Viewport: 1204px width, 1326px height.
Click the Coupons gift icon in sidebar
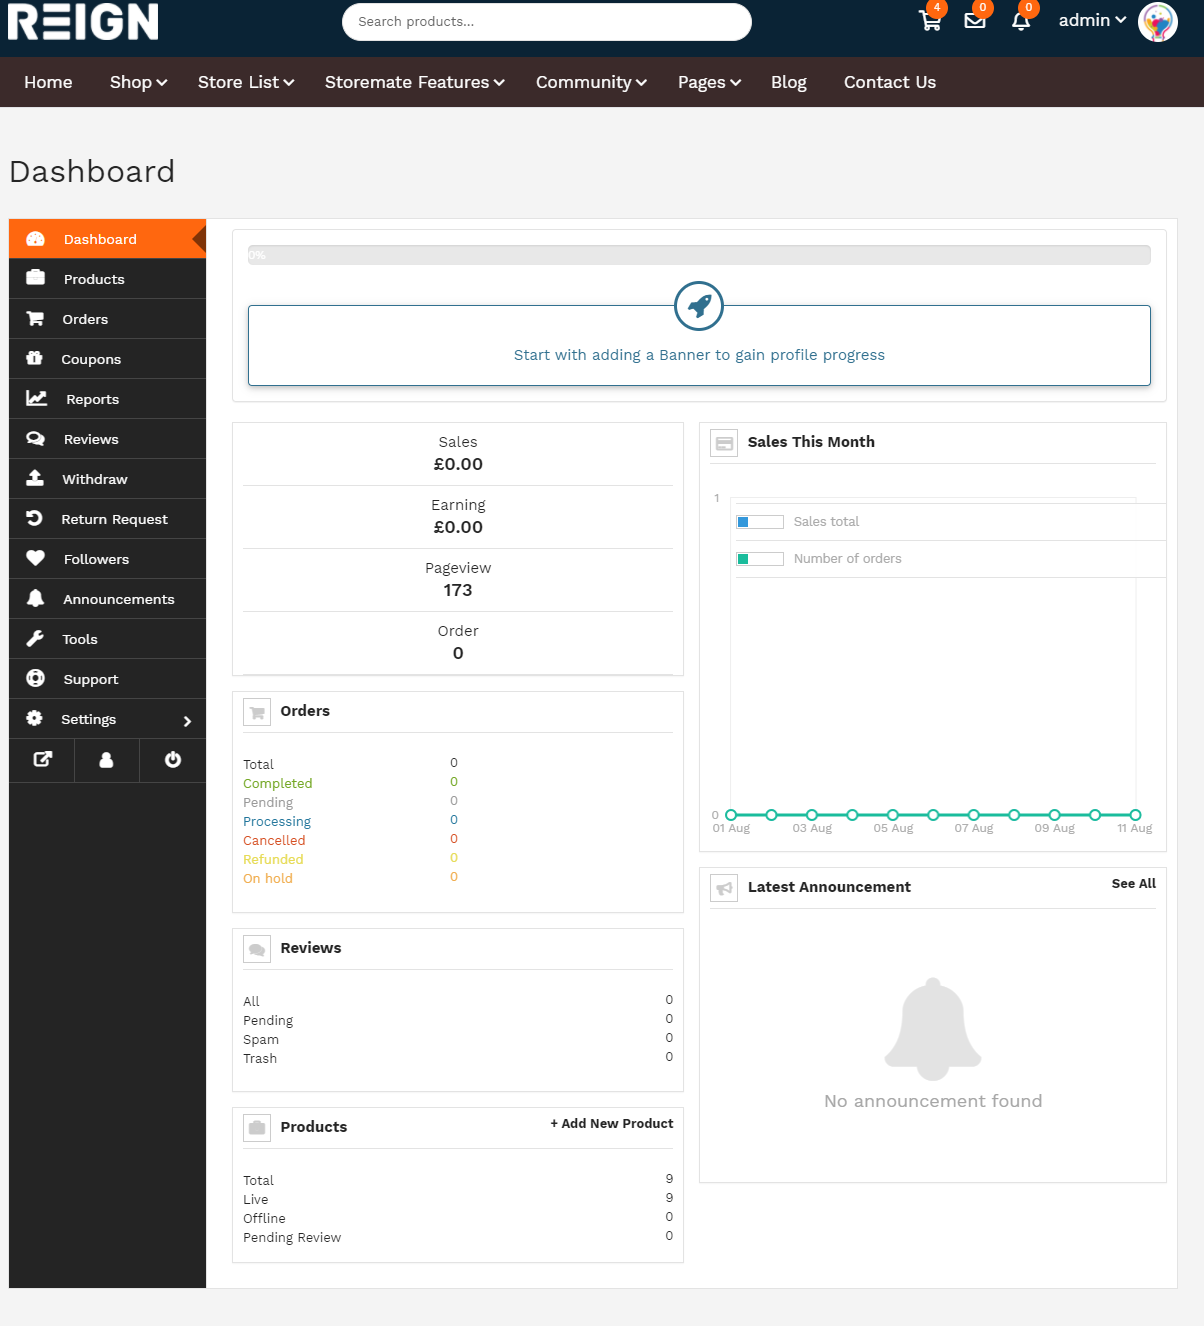[35, 358]
